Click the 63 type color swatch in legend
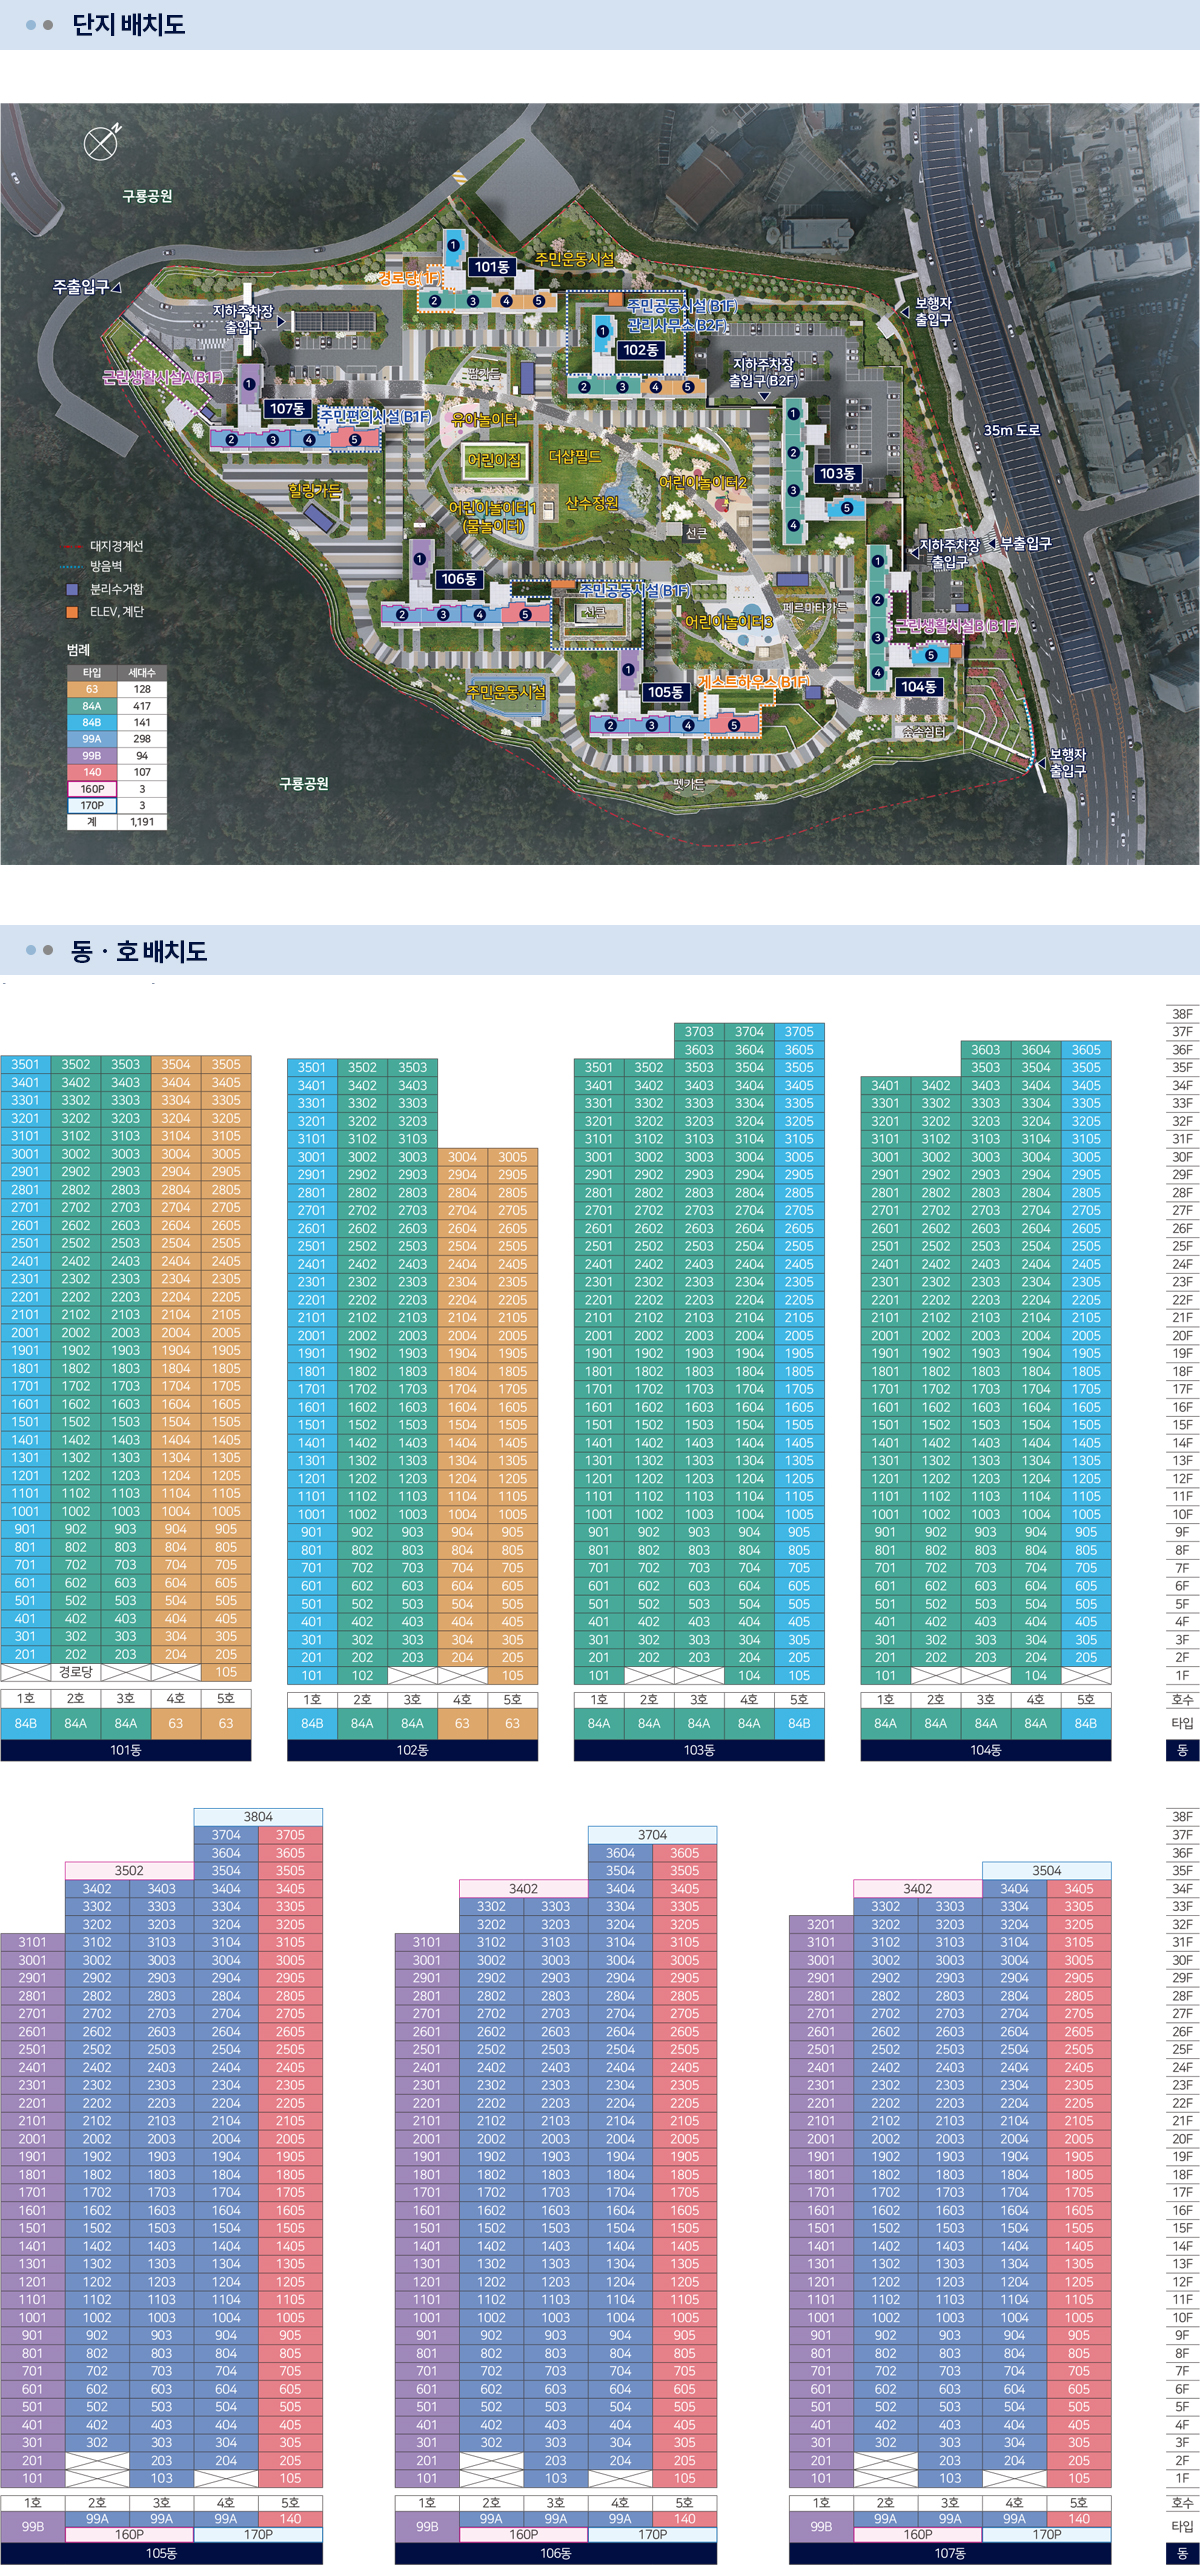 (92, 689)
